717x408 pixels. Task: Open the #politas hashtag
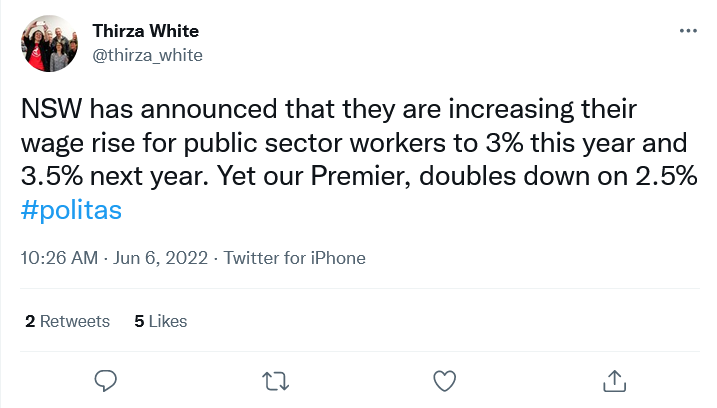(x=71, y=211)
